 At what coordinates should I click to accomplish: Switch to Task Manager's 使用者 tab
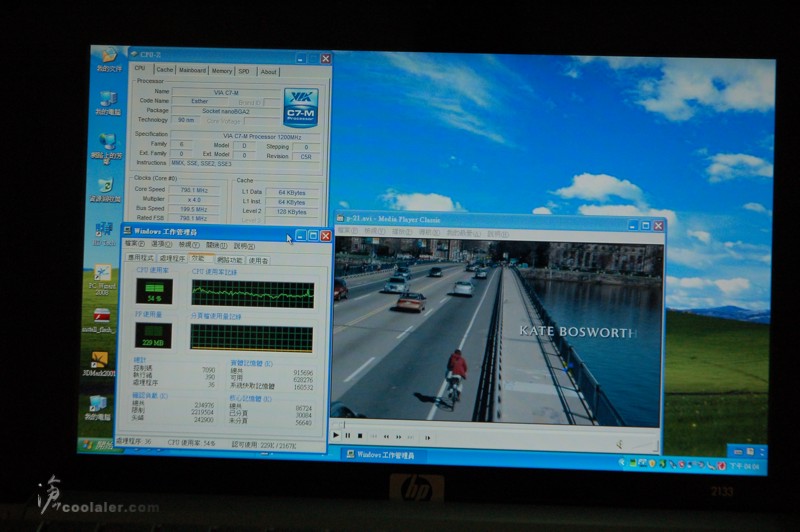pyautogui.click(x=259, y=260)
